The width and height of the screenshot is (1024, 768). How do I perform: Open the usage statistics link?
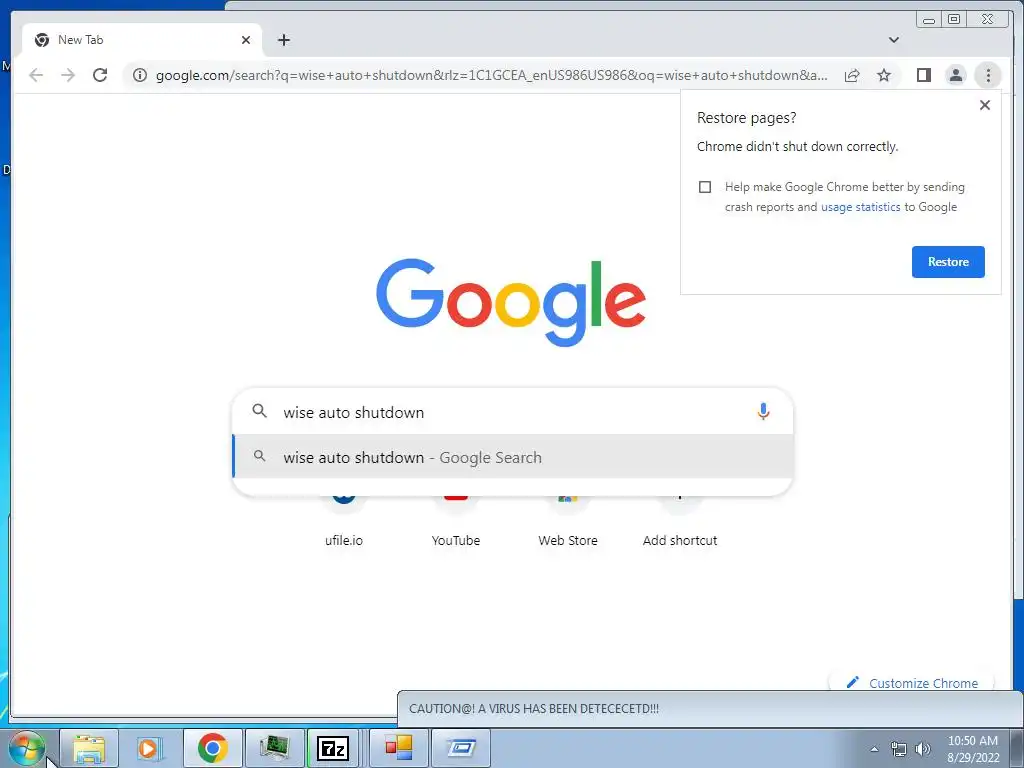860,207
